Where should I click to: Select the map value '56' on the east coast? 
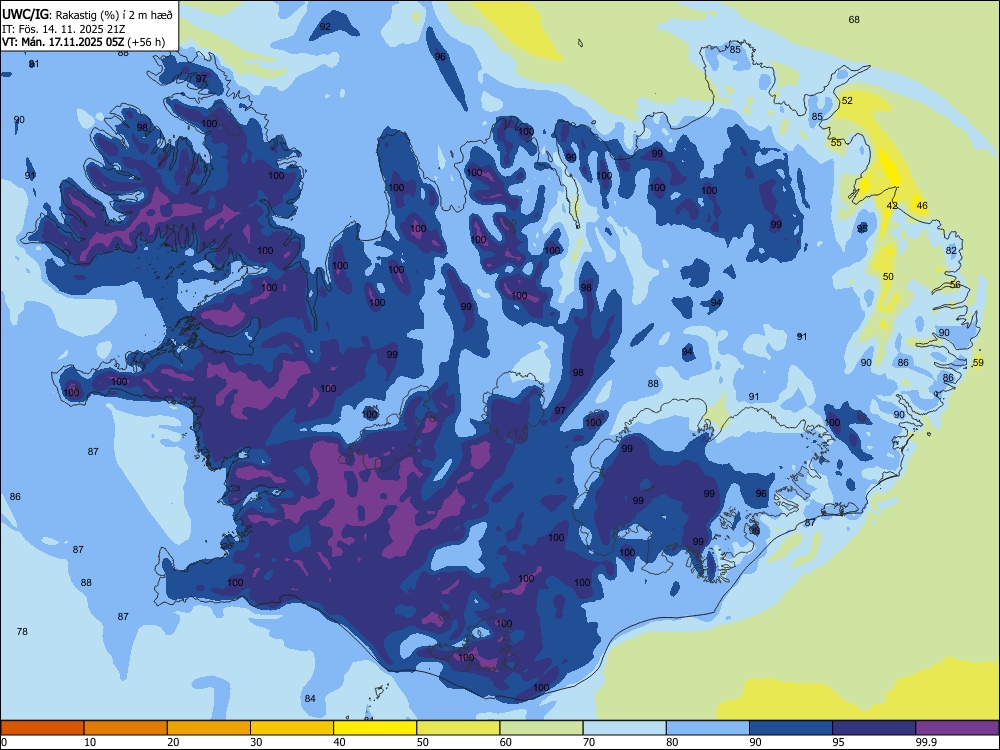coord(955,284)
